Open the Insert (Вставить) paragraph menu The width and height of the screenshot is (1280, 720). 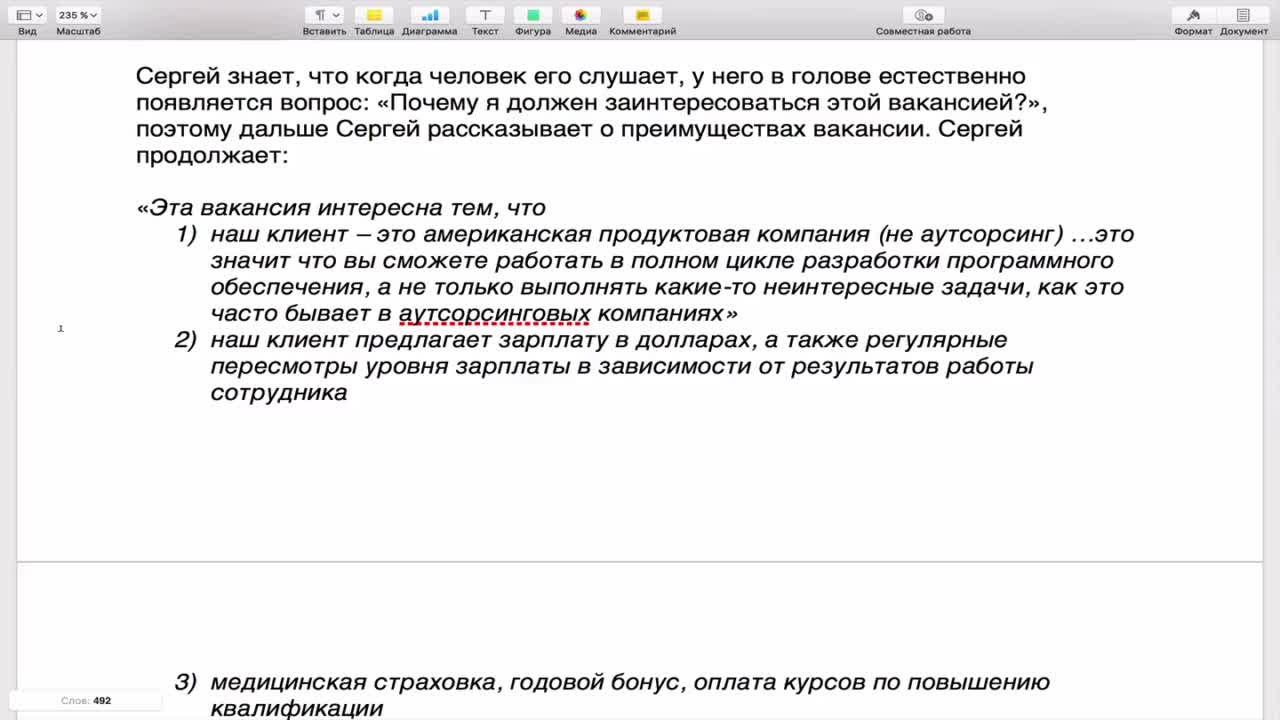(x=324, y=15)
